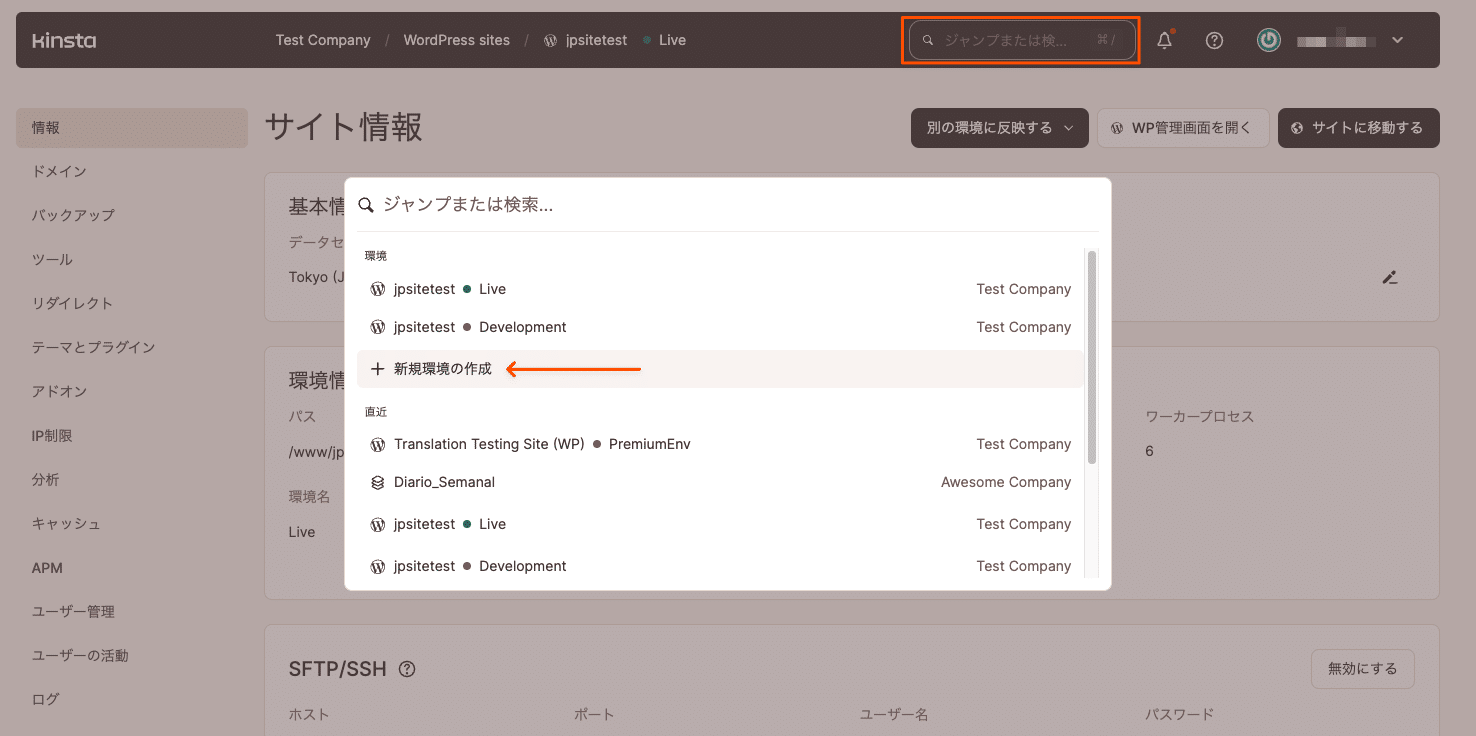Screen dimensions: 1476x736
Task: Select jpsitetest Development under 環境
Action: click(479, 327)
